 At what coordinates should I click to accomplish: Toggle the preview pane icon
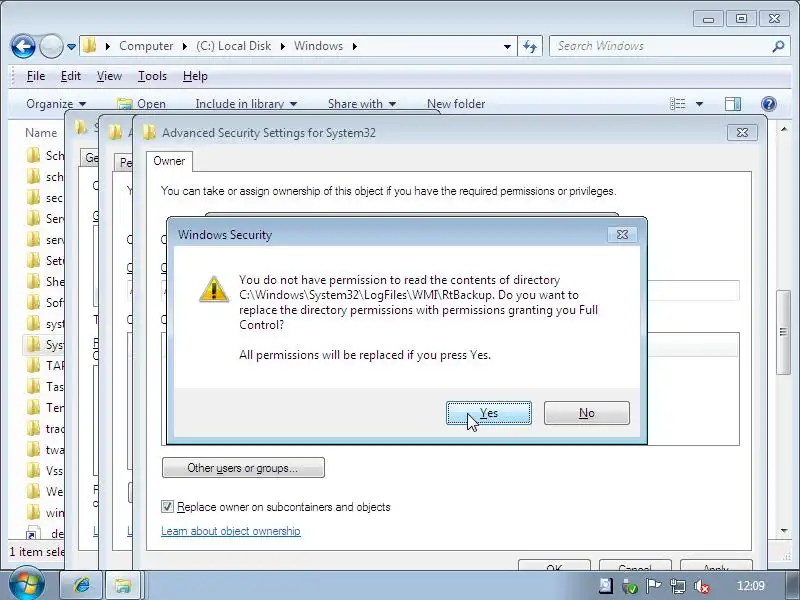tap(733, 104)
